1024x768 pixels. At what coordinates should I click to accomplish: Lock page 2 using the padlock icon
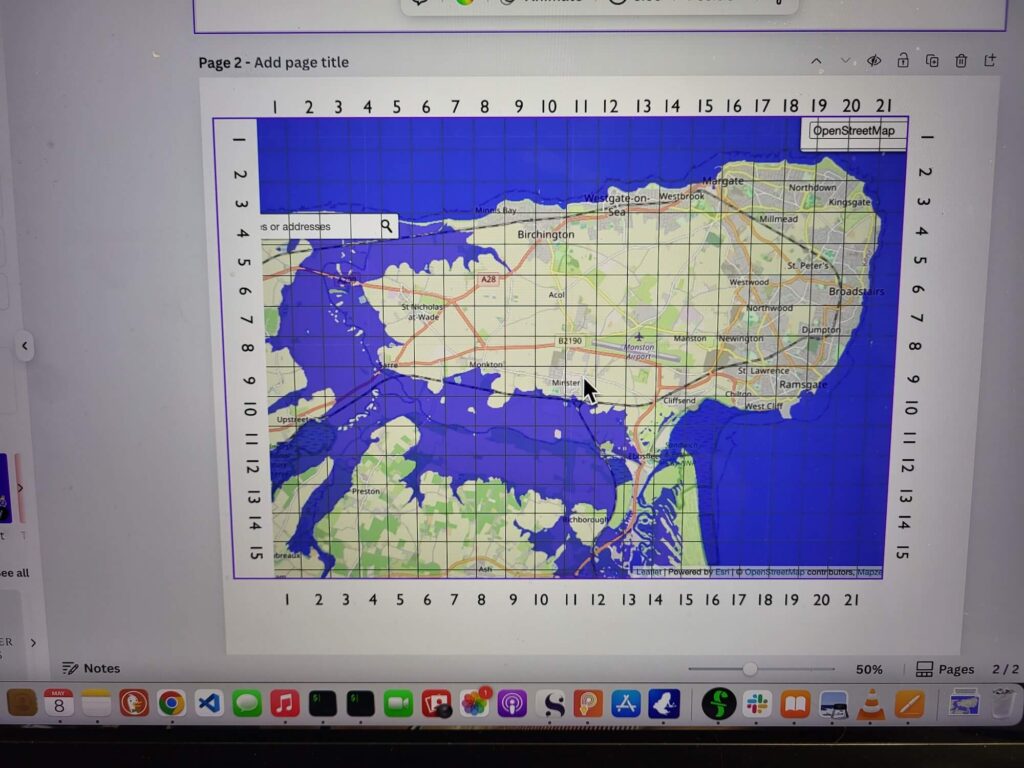coord(903,61)
